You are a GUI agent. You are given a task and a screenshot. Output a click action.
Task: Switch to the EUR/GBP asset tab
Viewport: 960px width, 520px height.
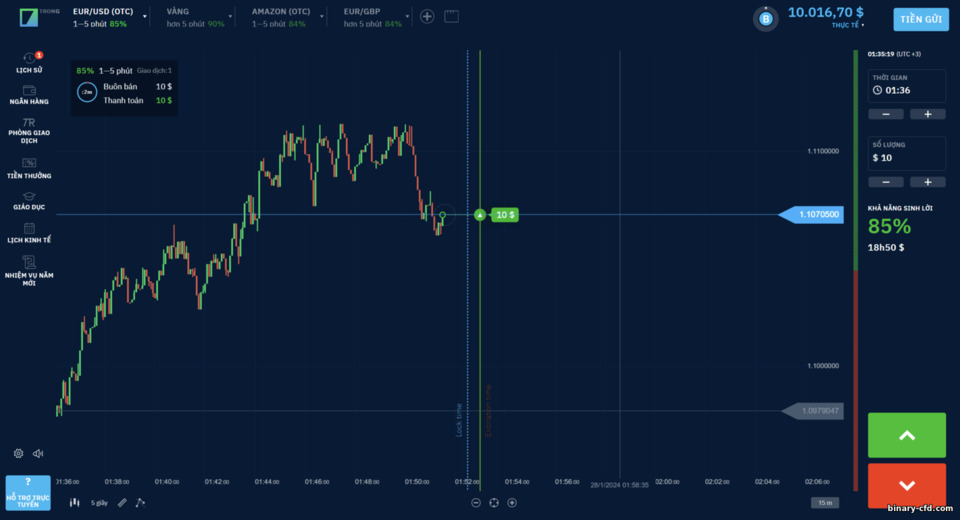373,17
